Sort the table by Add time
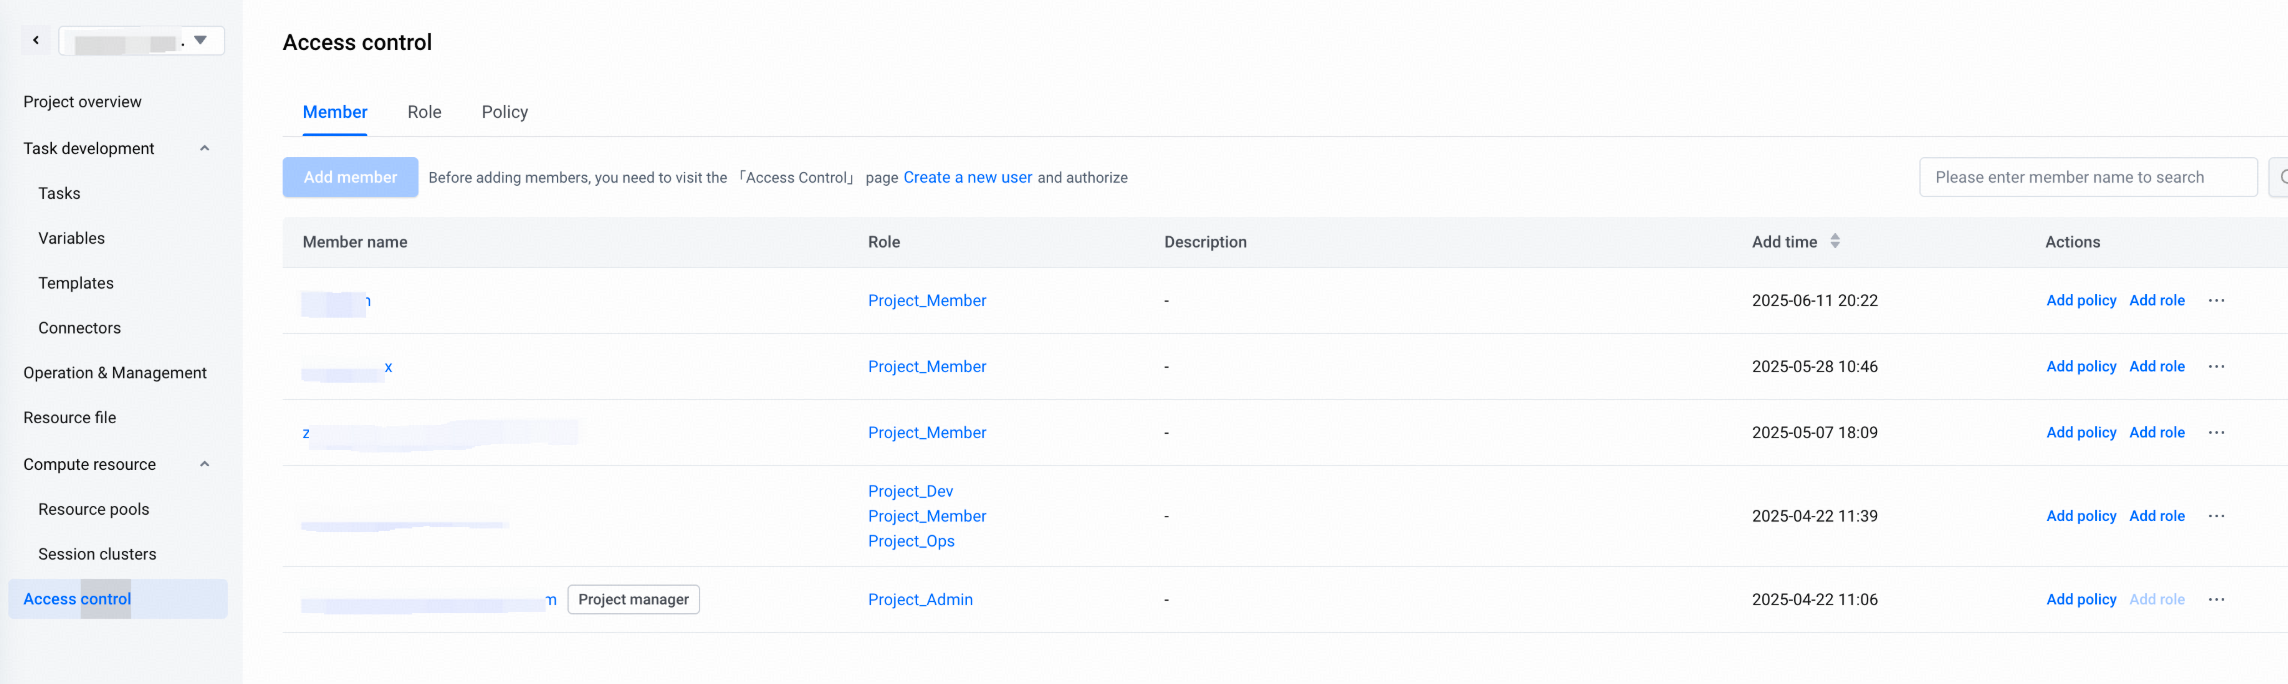Viewport: 2288px width, 684px height. [x=1835, y=241]
